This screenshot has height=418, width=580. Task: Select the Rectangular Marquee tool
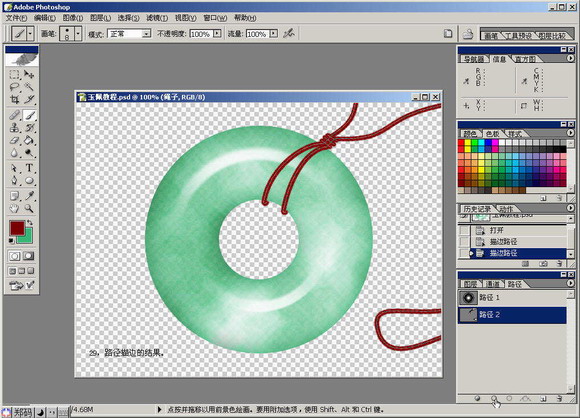point(14,74)
